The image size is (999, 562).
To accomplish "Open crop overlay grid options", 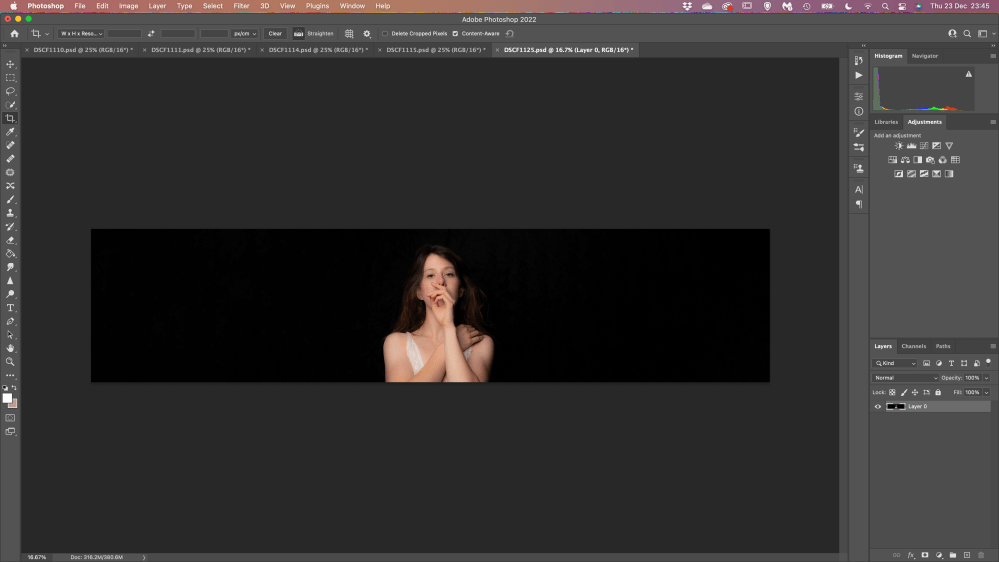I will click(x=349, y=33).
